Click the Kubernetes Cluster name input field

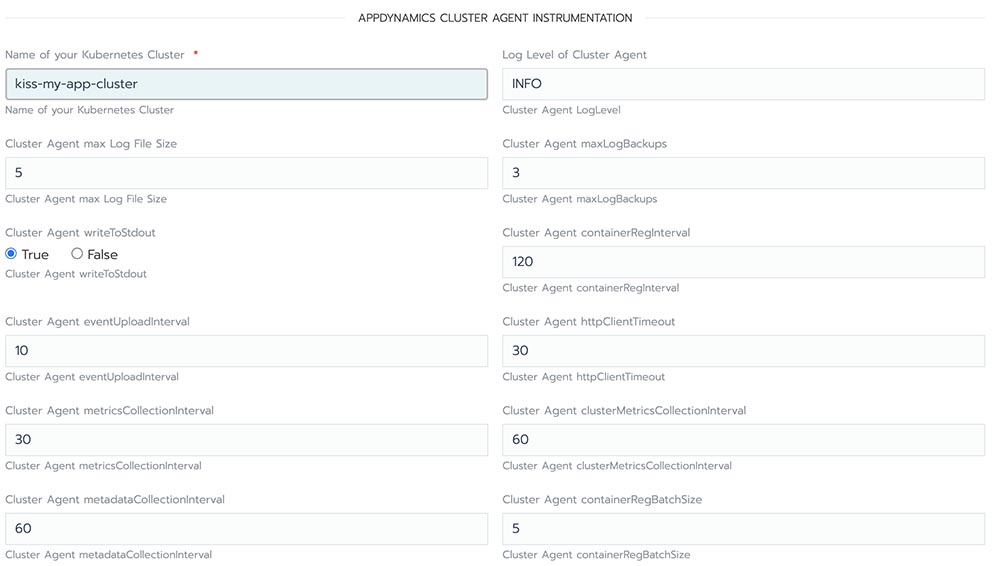point(246,84)
